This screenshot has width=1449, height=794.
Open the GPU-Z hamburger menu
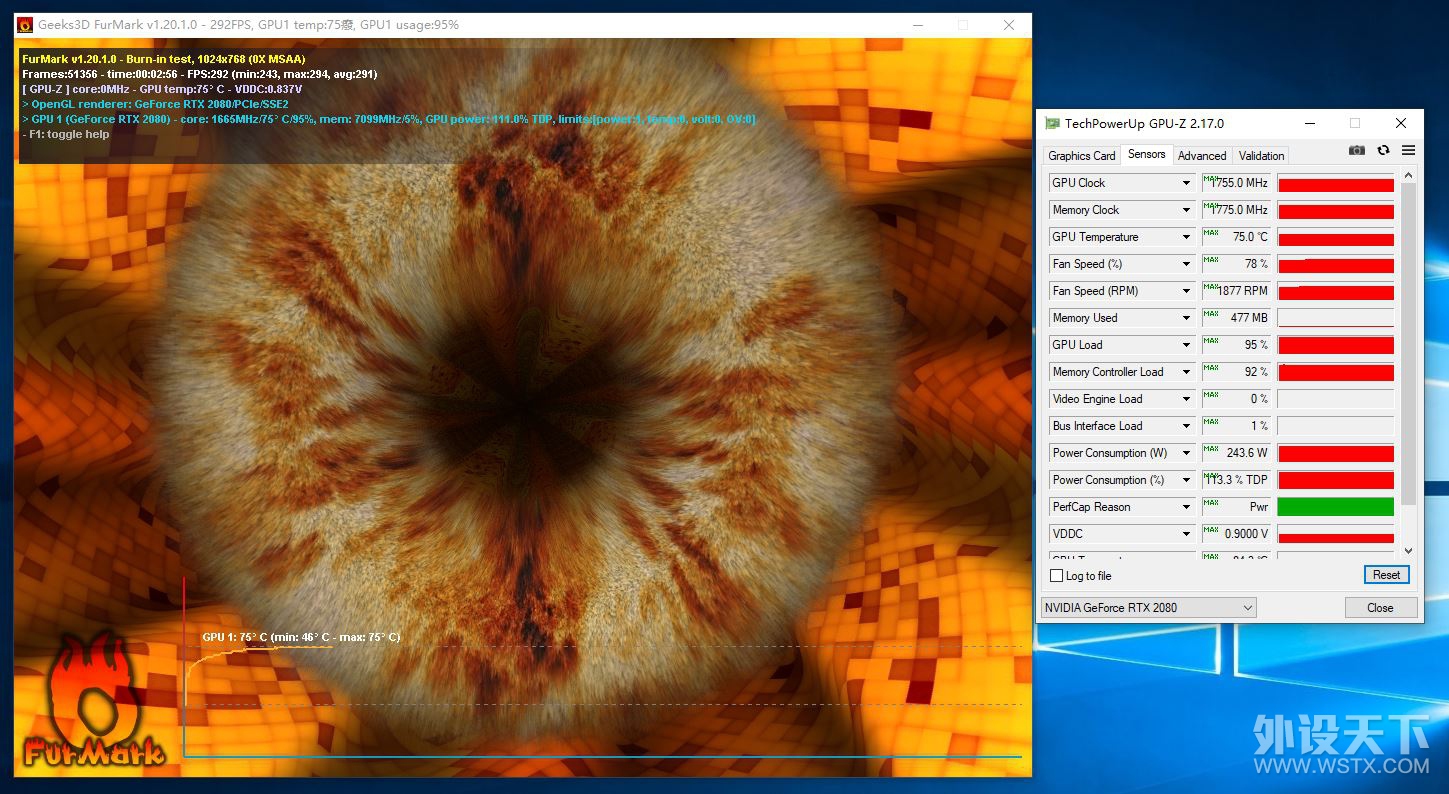[x=1408, y=151]
